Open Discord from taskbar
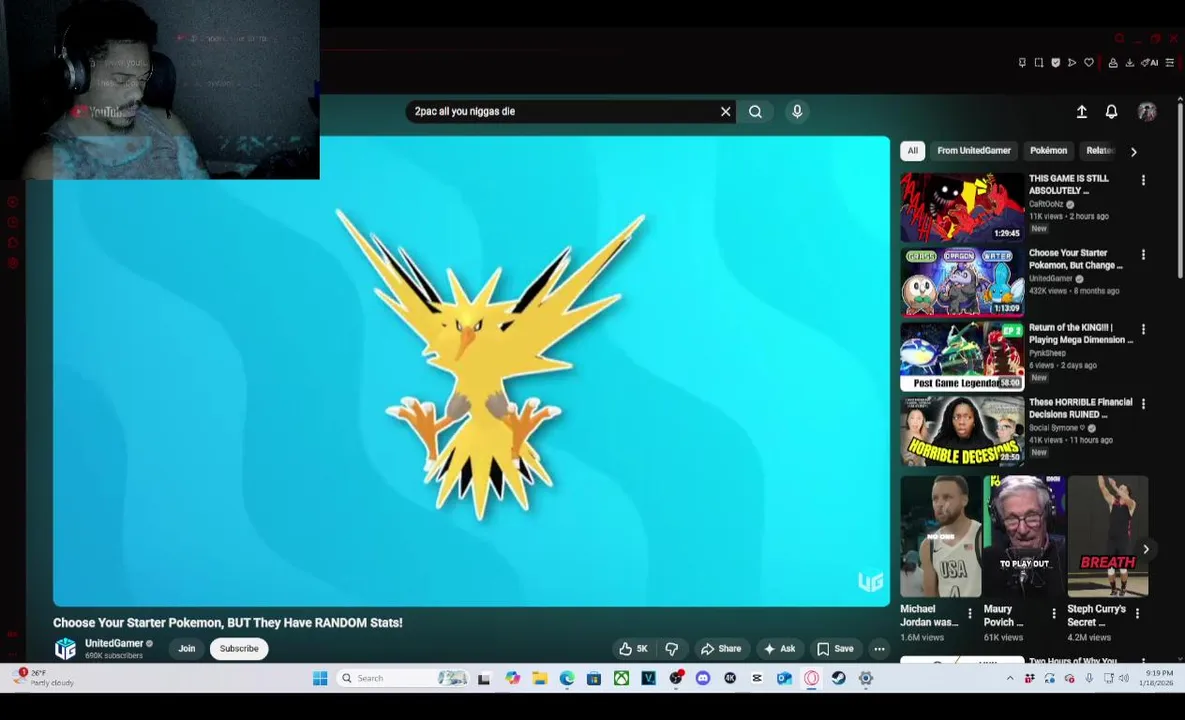Viewport: 1185px width, 720px height. [703, 678]
